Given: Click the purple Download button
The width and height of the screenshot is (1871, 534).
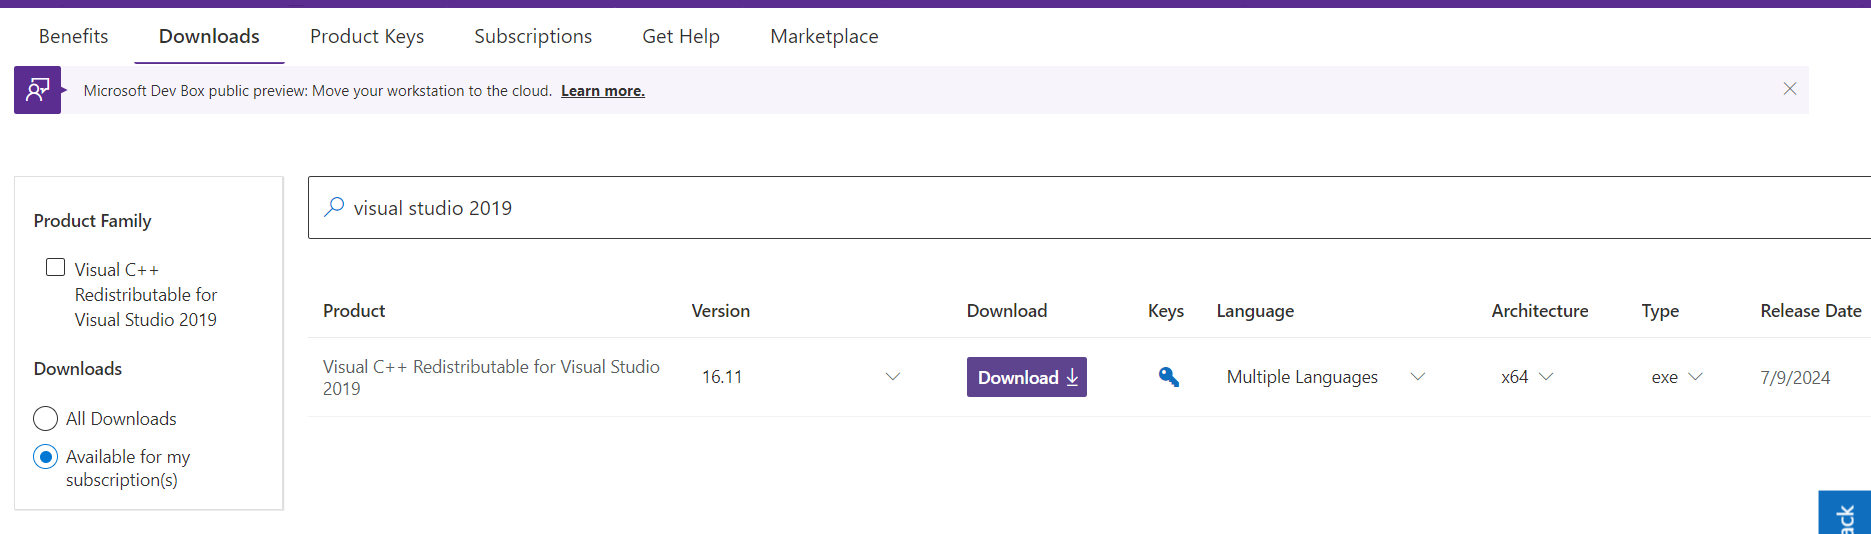Looking at the screenshot, I should 1026,377.
